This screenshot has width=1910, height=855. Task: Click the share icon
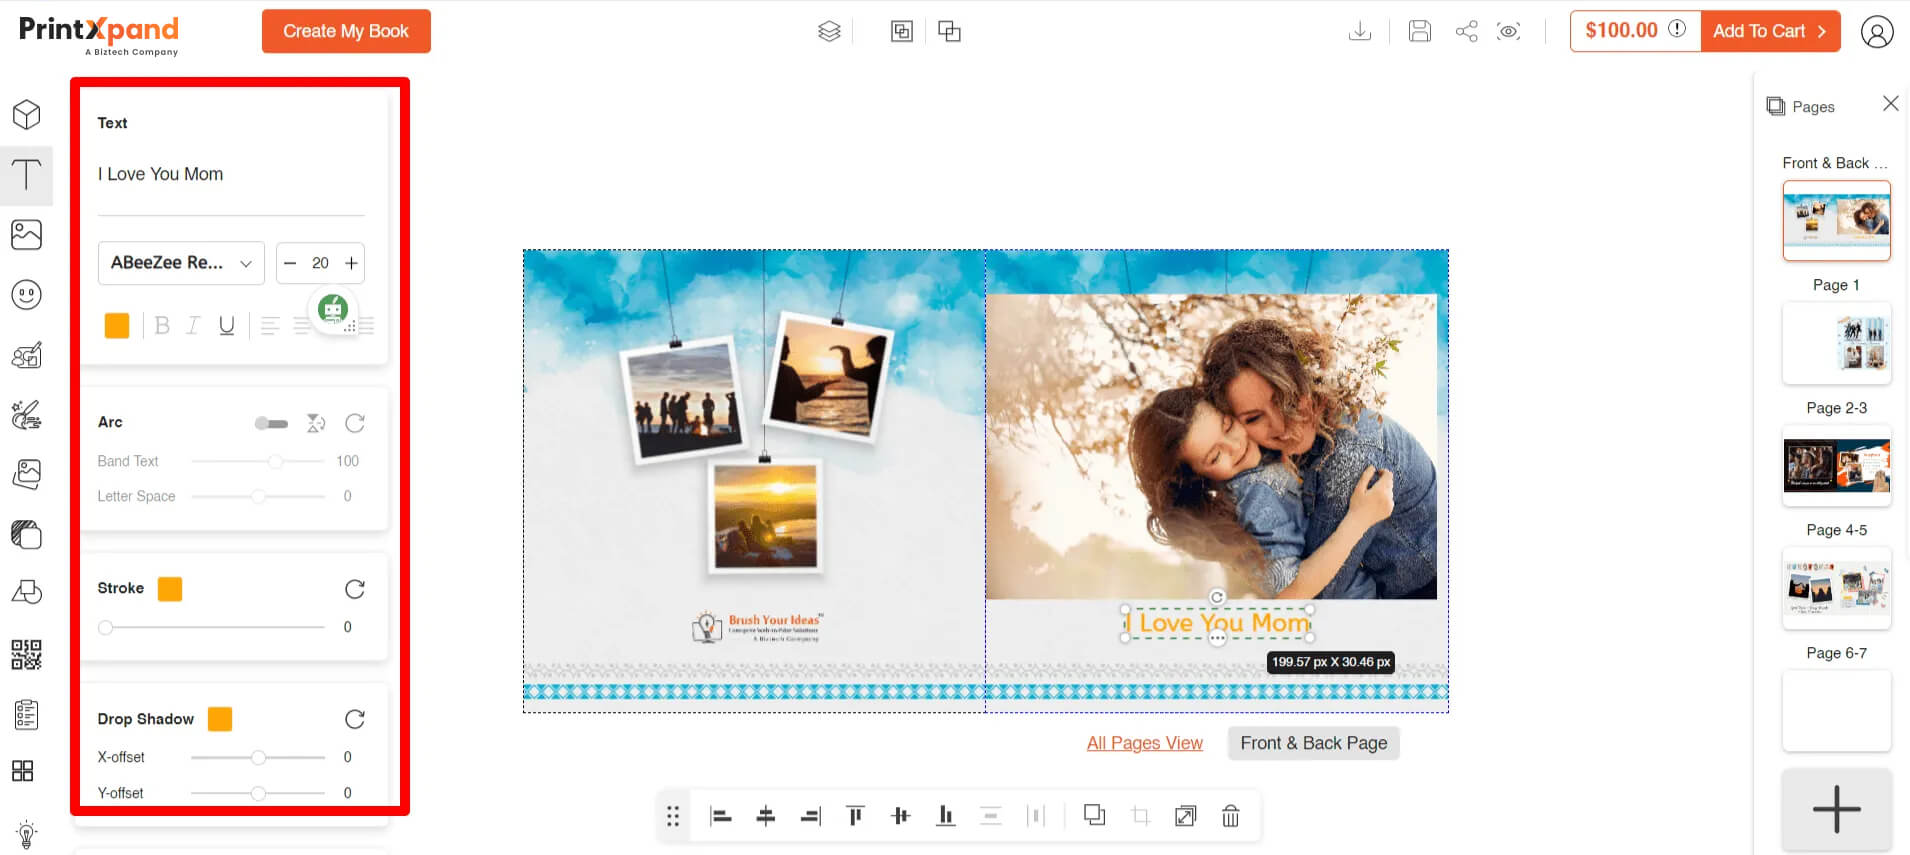pos(1466,31)
